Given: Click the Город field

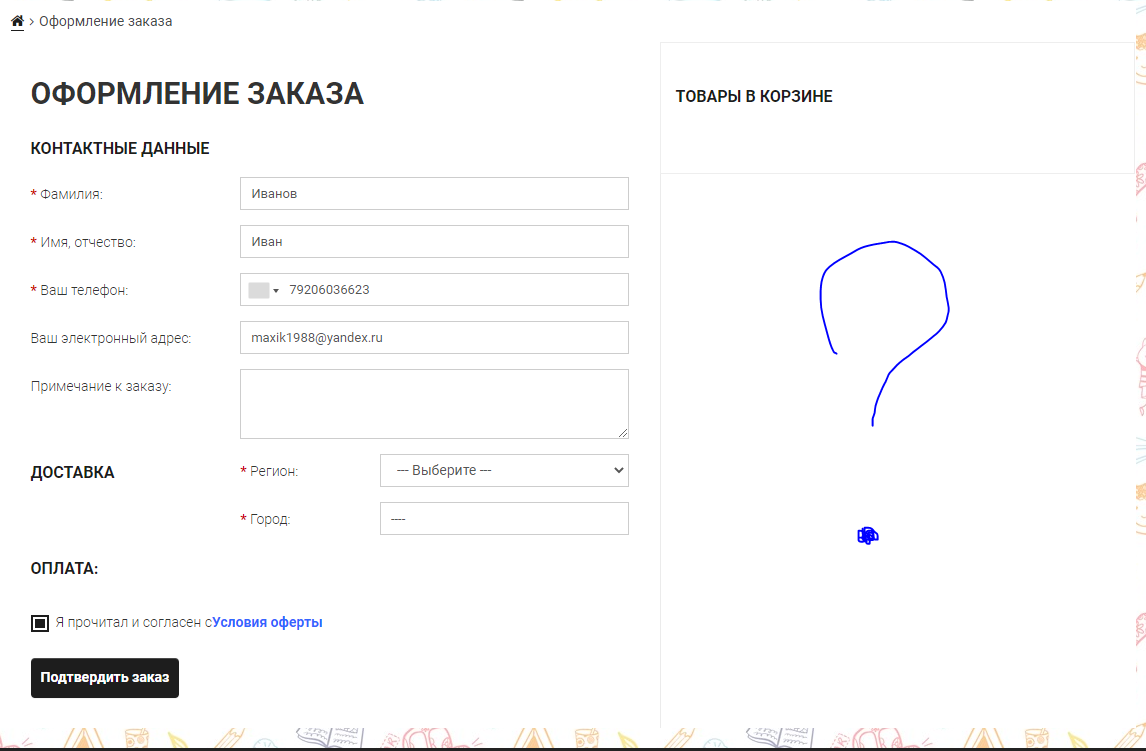Looking at the screenshot, I should (504, 519).
